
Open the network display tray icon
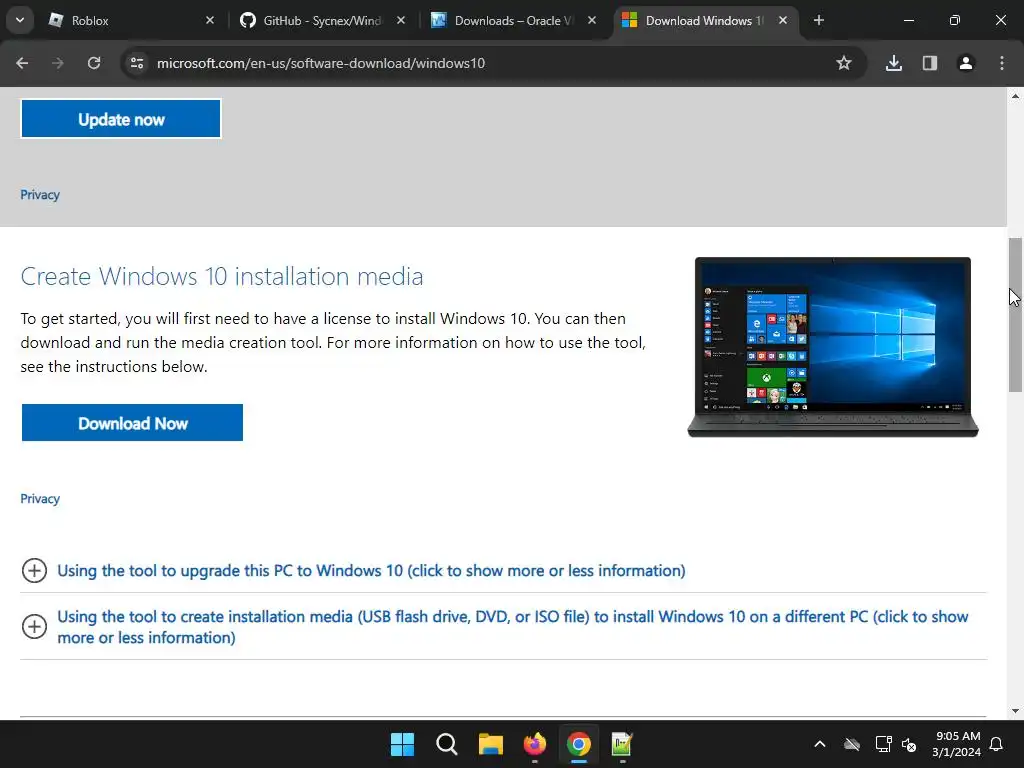click(884, 744)
